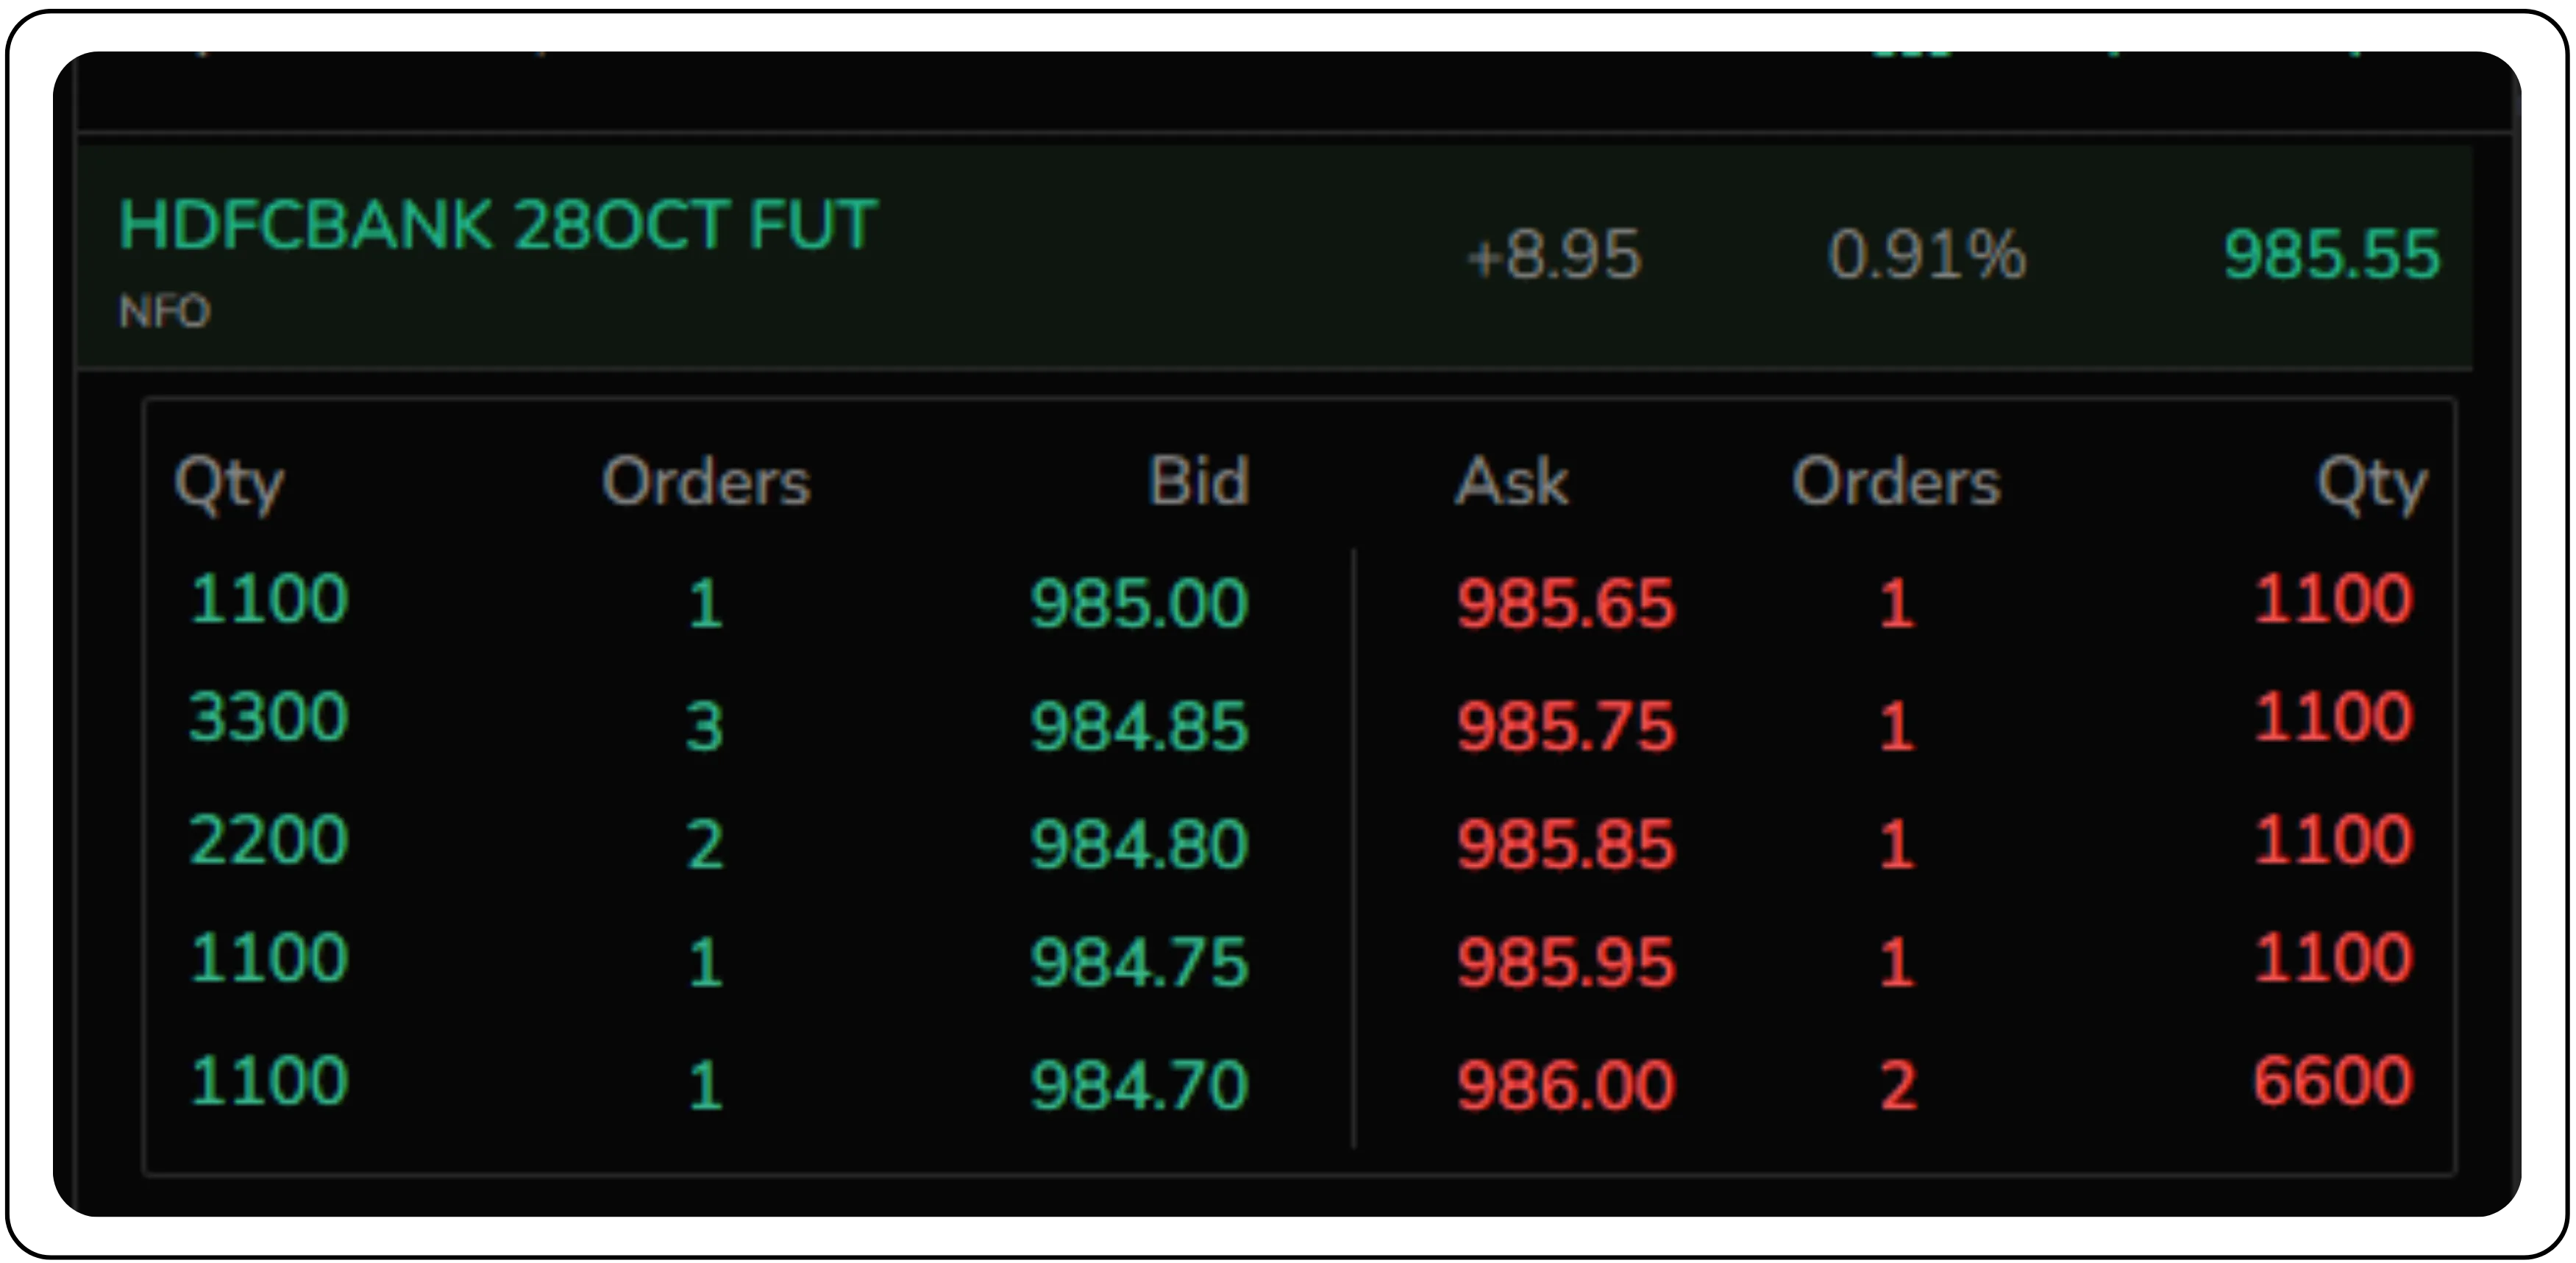Select the HDFCBANK 28OCT FUT instrument name
This screenshot has height=1263, width=2576.
pyautogui.click(x=497, y=224)
